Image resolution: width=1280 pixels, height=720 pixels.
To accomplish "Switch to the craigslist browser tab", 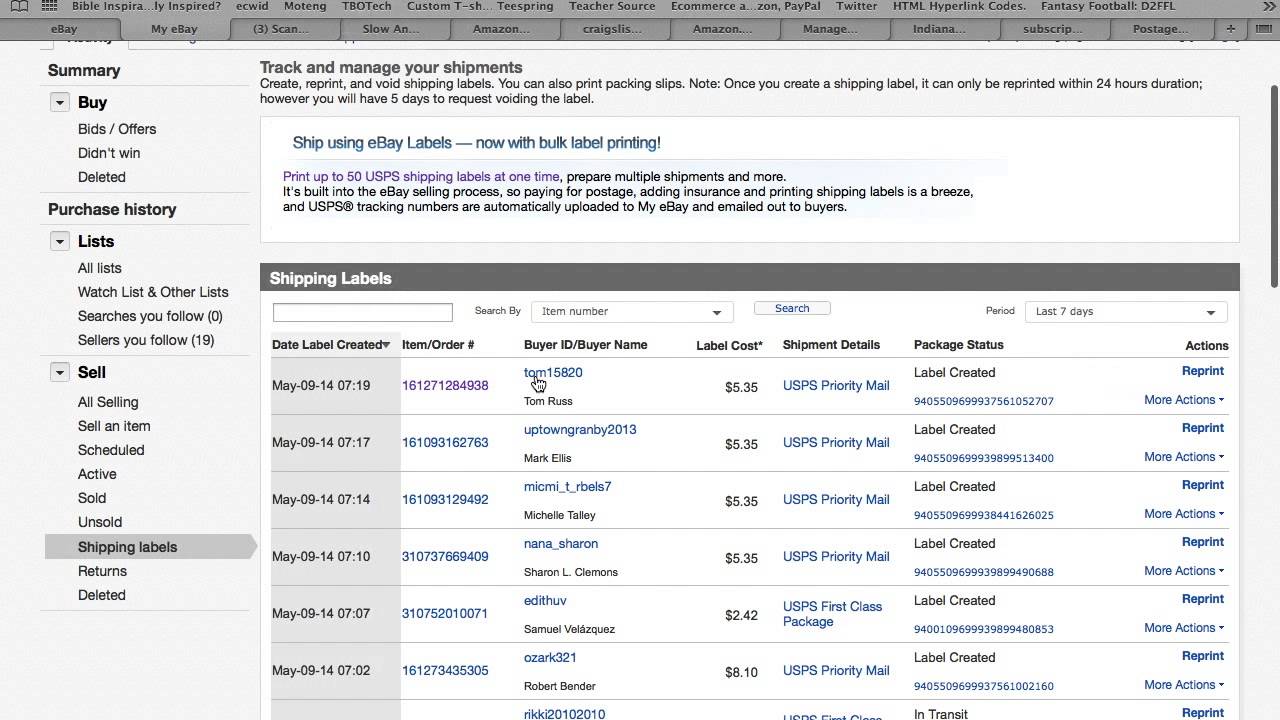I will pyautogui.click(x=612, y=29).
